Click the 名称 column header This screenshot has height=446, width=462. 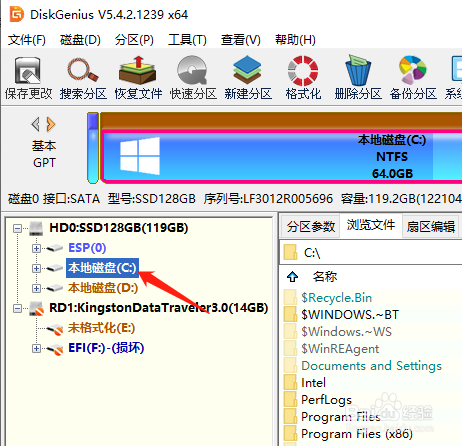tap(325, 276)
